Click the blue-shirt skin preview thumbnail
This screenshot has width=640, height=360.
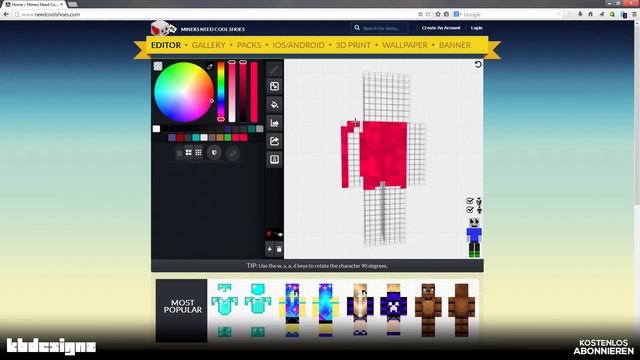pyautogui.click(x=474, y=238)
